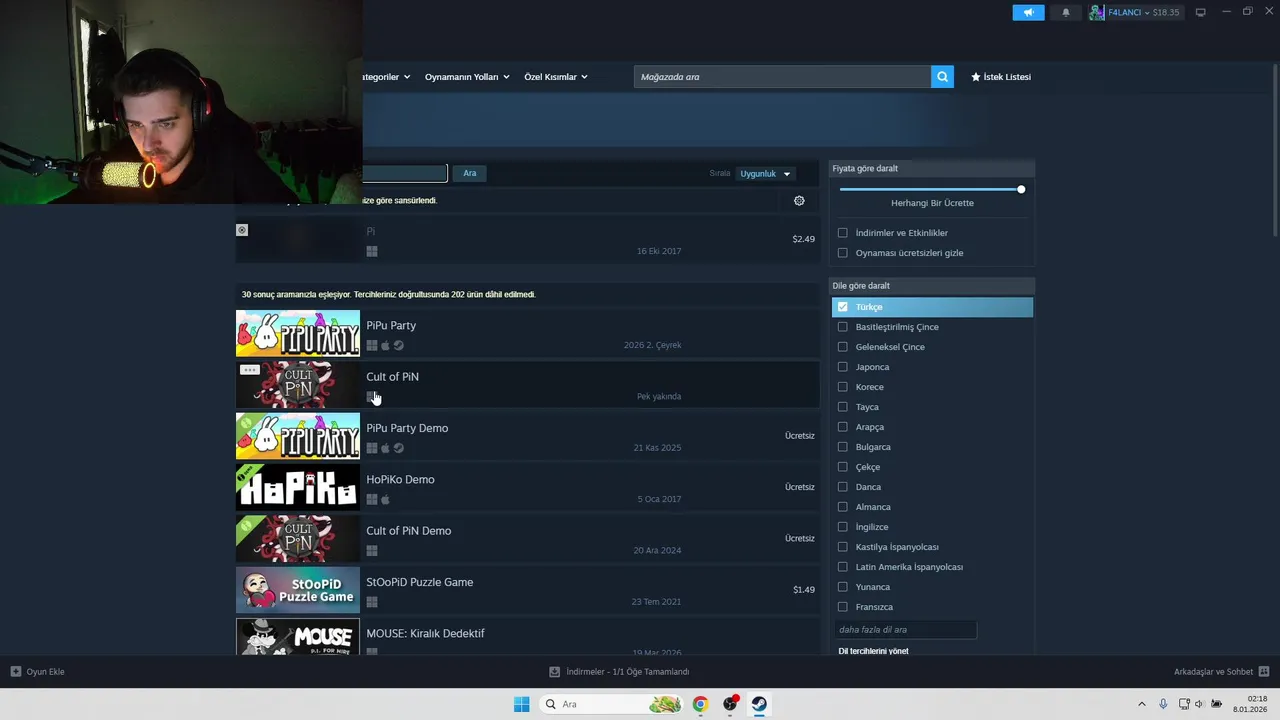Open the HoPiKo Demo result
This screenshot has width=1280, height=720.
[527, 488]
